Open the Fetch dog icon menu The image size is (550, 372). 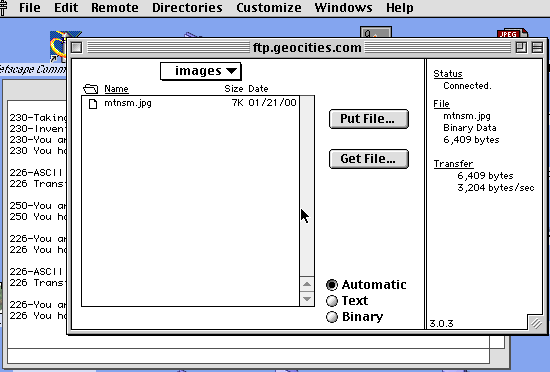(3, 7)
